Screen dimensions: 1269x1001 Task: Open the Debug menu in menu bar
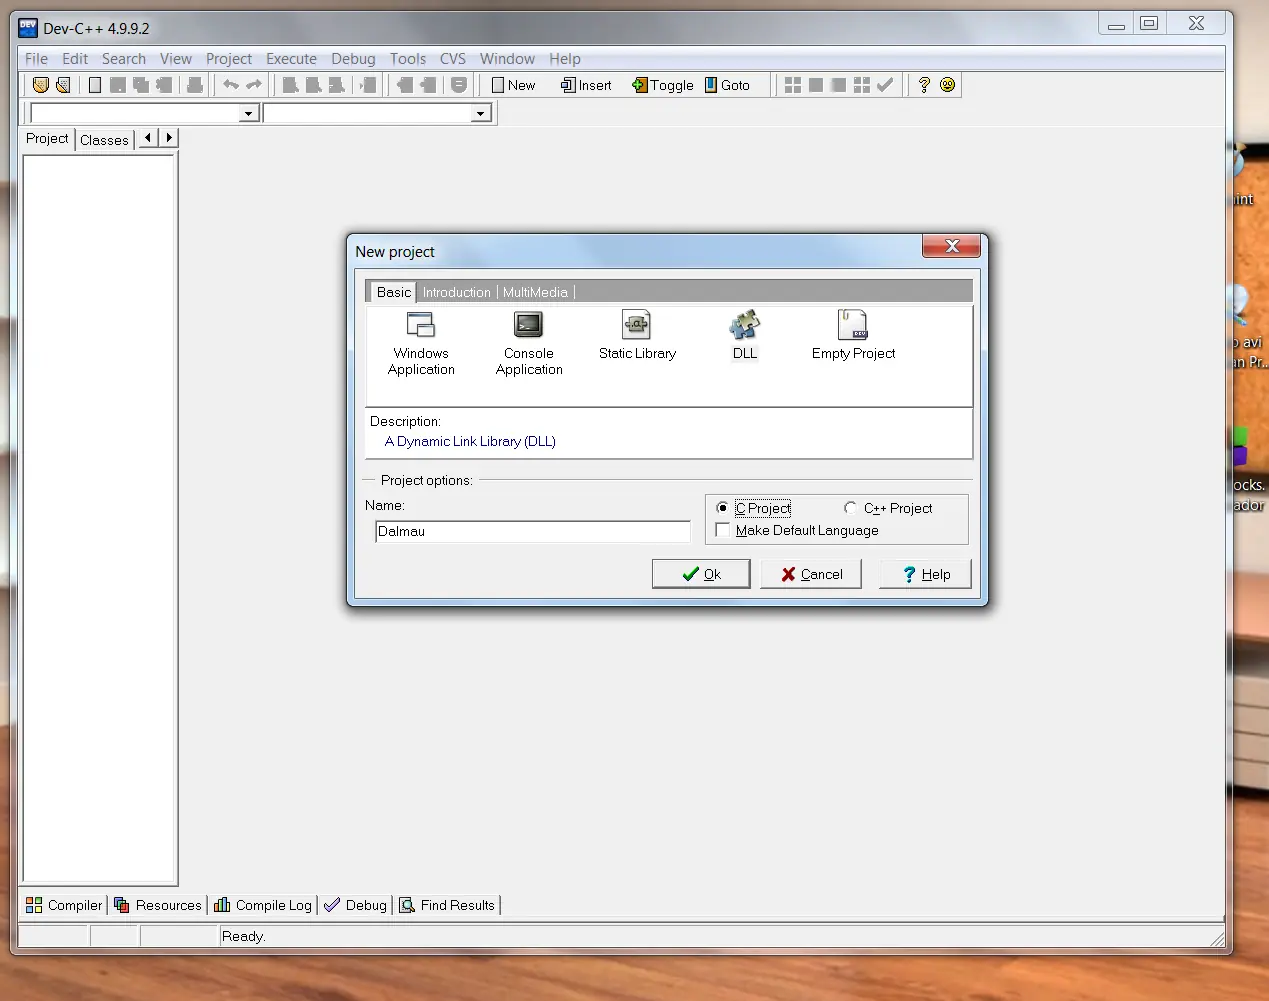tap(353, 59)
